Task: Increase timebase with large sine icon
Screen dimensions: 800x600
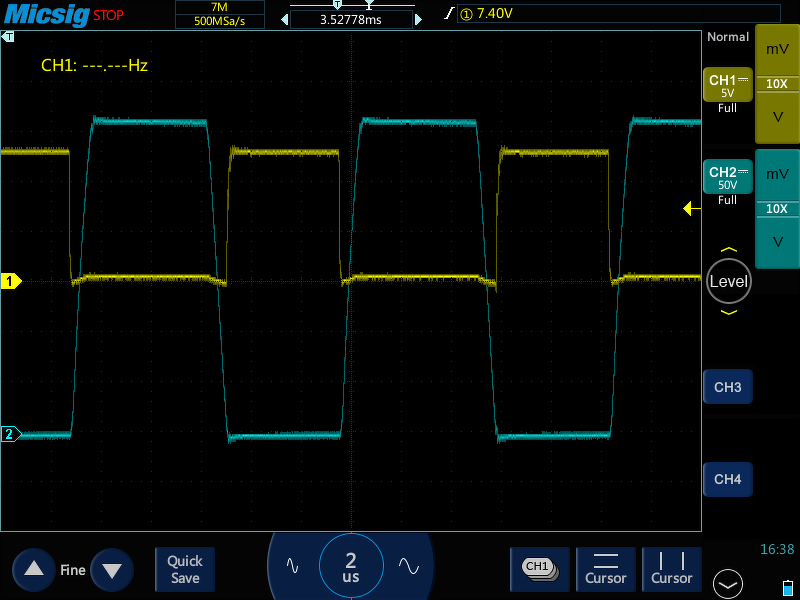Action: tap(409, 566)
